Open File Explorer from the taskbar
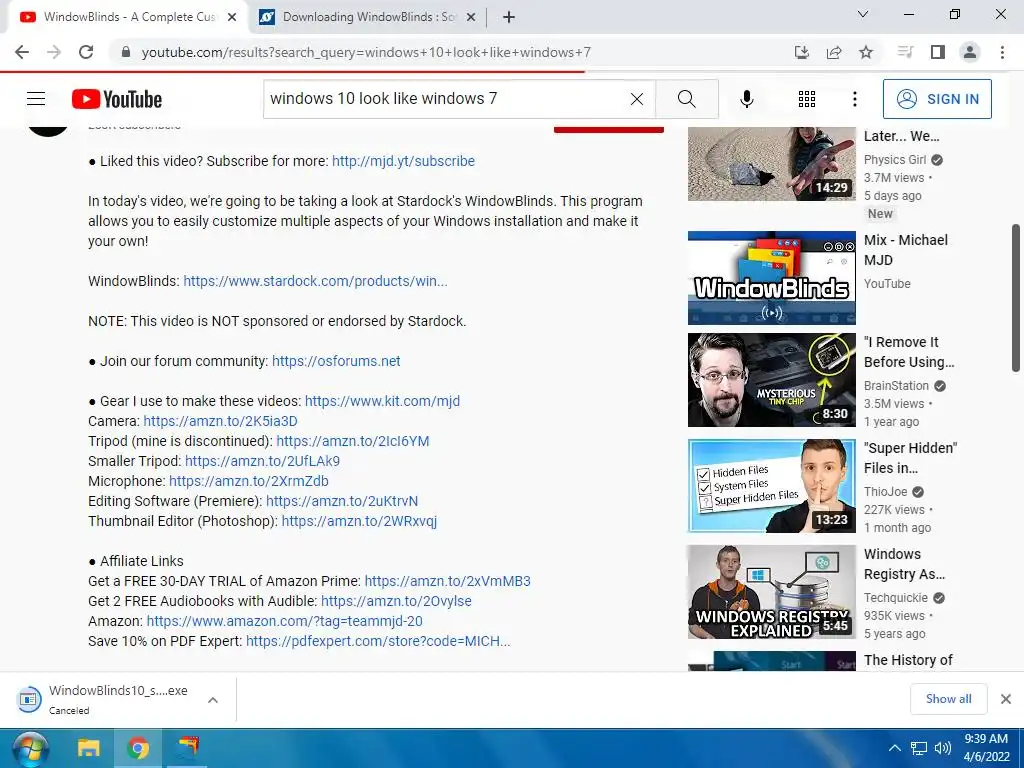The image size is (1024, 768). click(89, 748)
